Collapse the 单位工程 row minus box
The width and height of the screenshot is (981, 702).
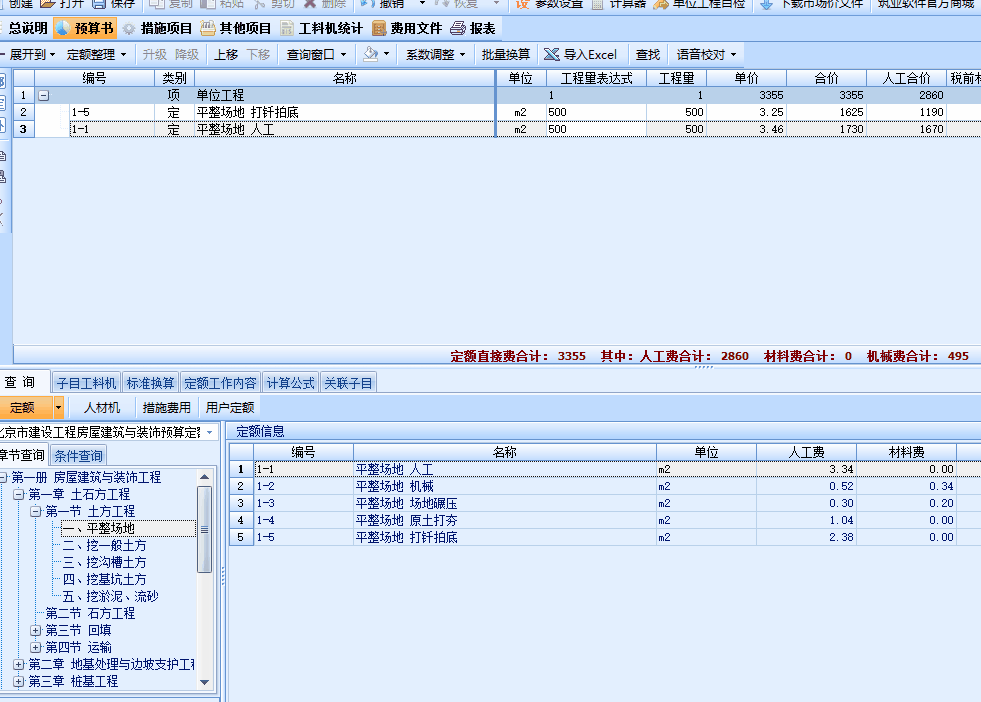point(43,95)
